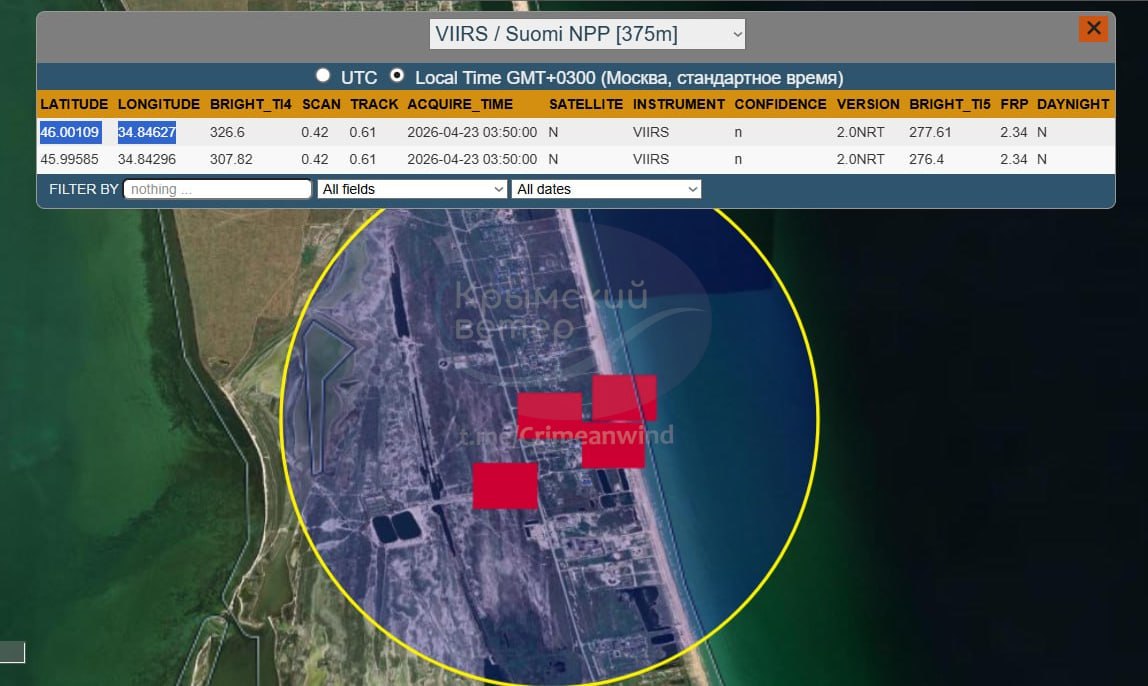Image resolution: width=1148 pixels, height=686 pixels.
Task: Sort table by LATITUDE column header
Action: click(x=74, y=104)
